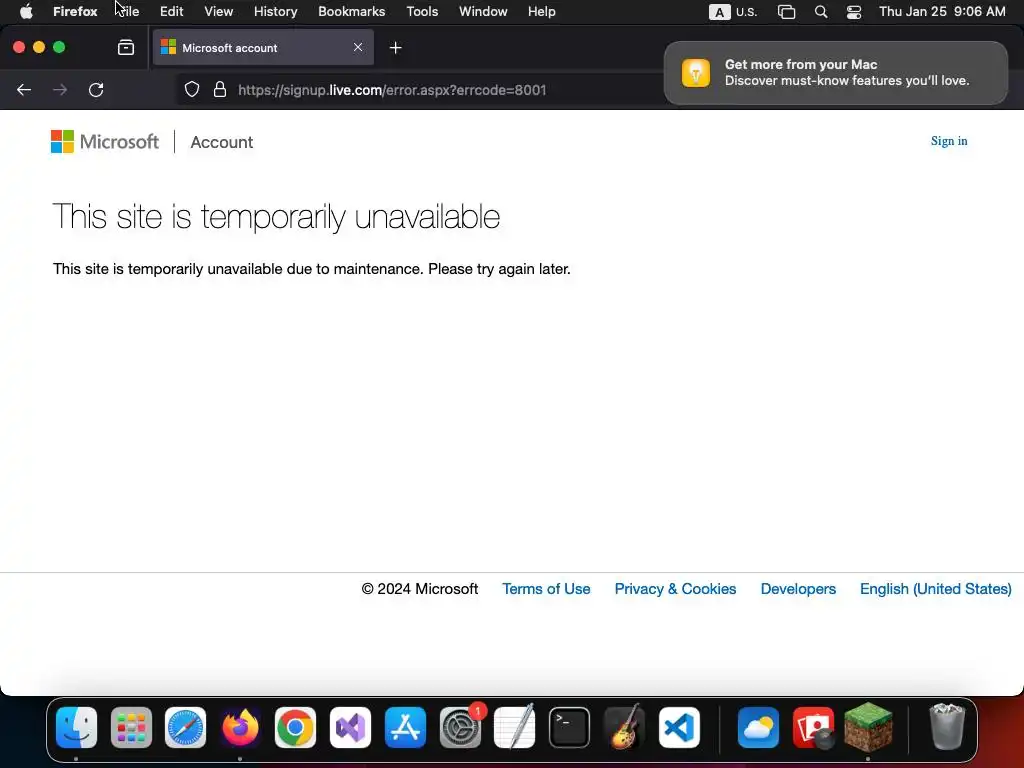Open the Developers link
1024x768 pixels.
click(x=798, y=589)
